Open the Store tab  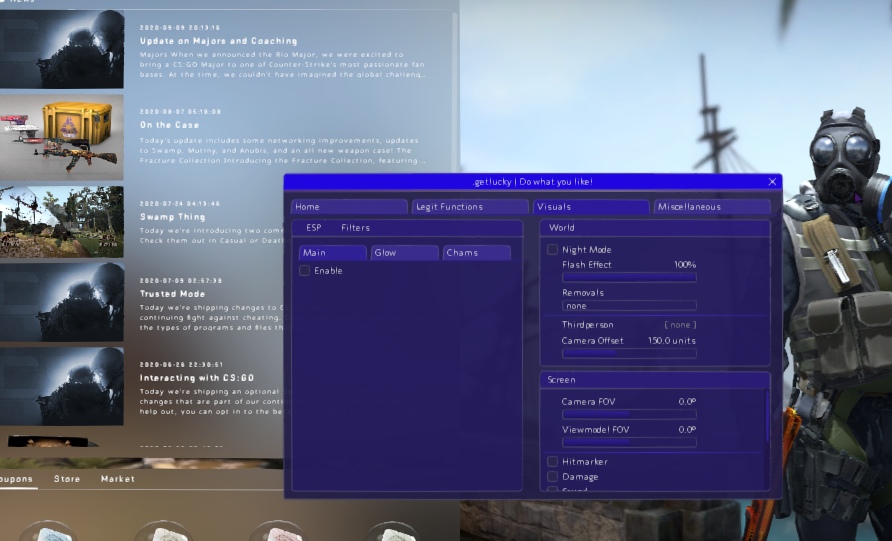click(67, 479)
